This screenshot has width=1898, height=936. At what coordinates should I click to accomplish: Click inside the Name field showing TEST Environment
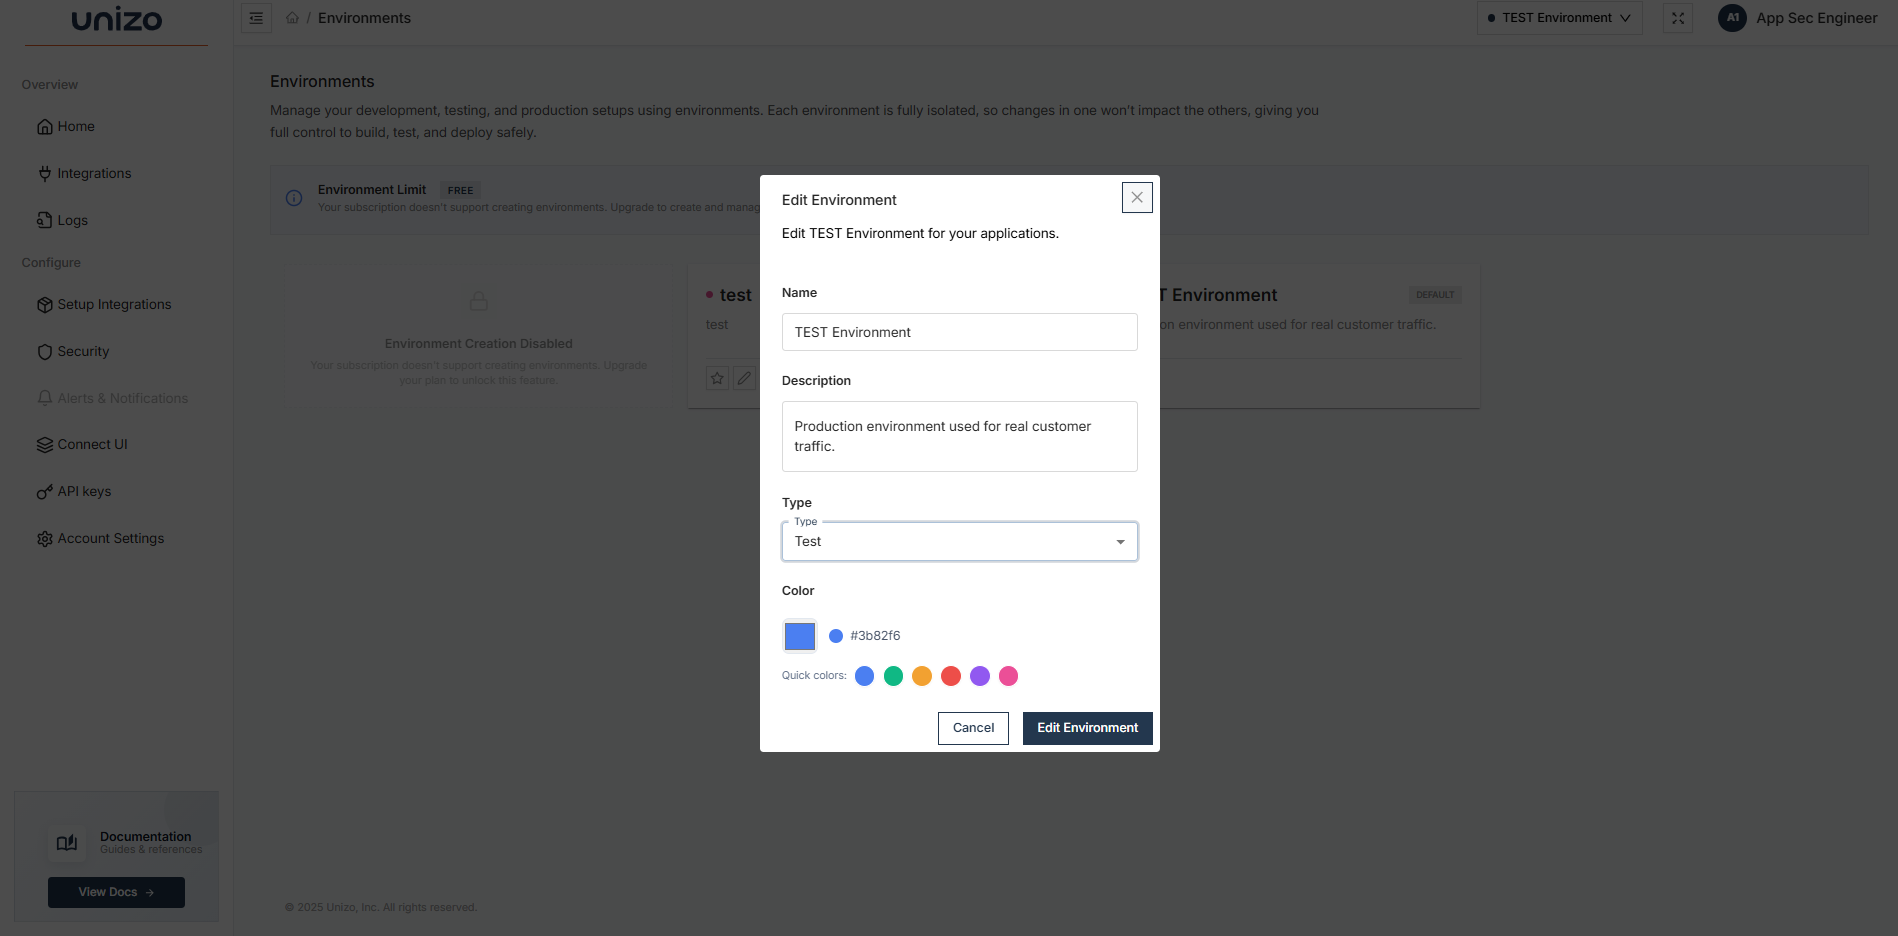click(958, 332)
